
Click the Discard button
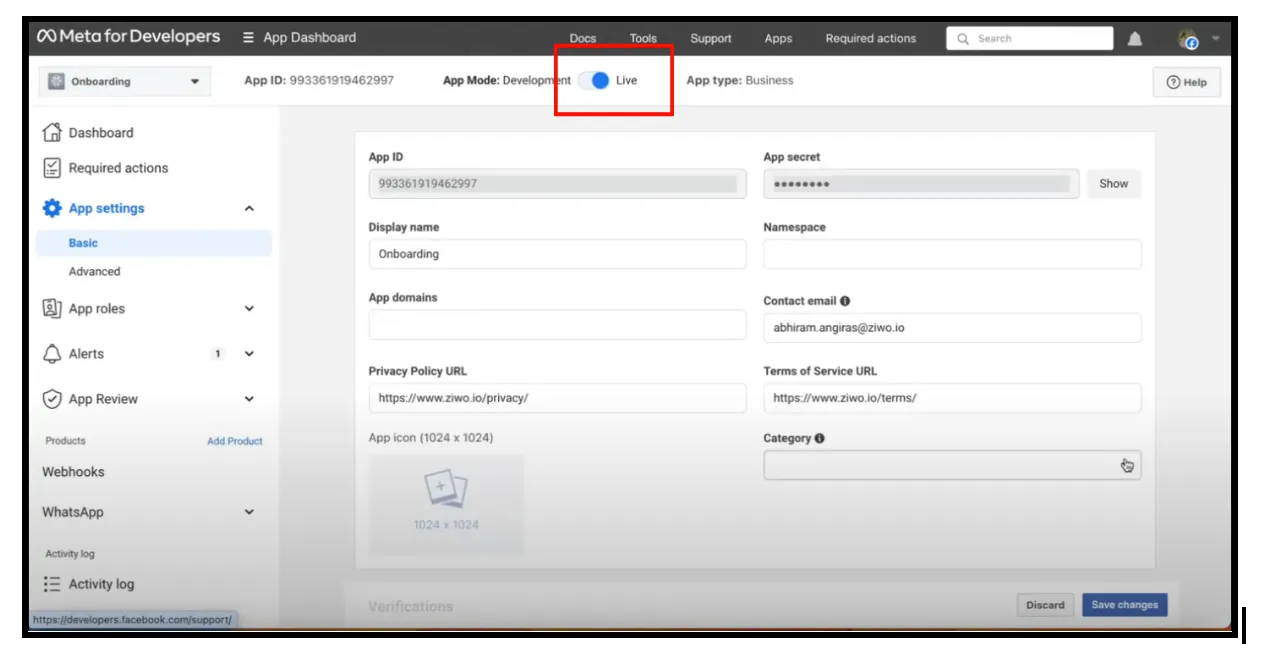(1045, 605)
